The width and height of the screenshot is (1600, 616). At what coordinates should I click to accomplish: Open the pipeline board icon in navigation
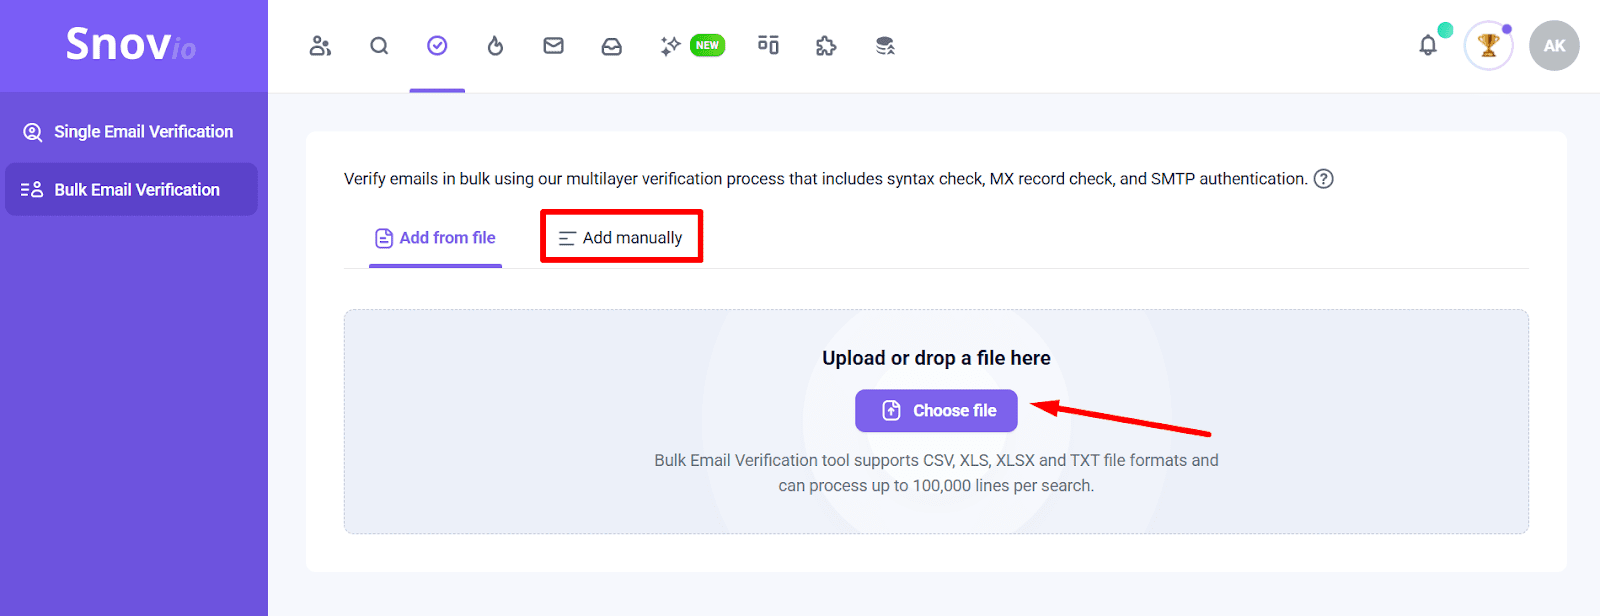pyautogui.click(x=768, y=45)
